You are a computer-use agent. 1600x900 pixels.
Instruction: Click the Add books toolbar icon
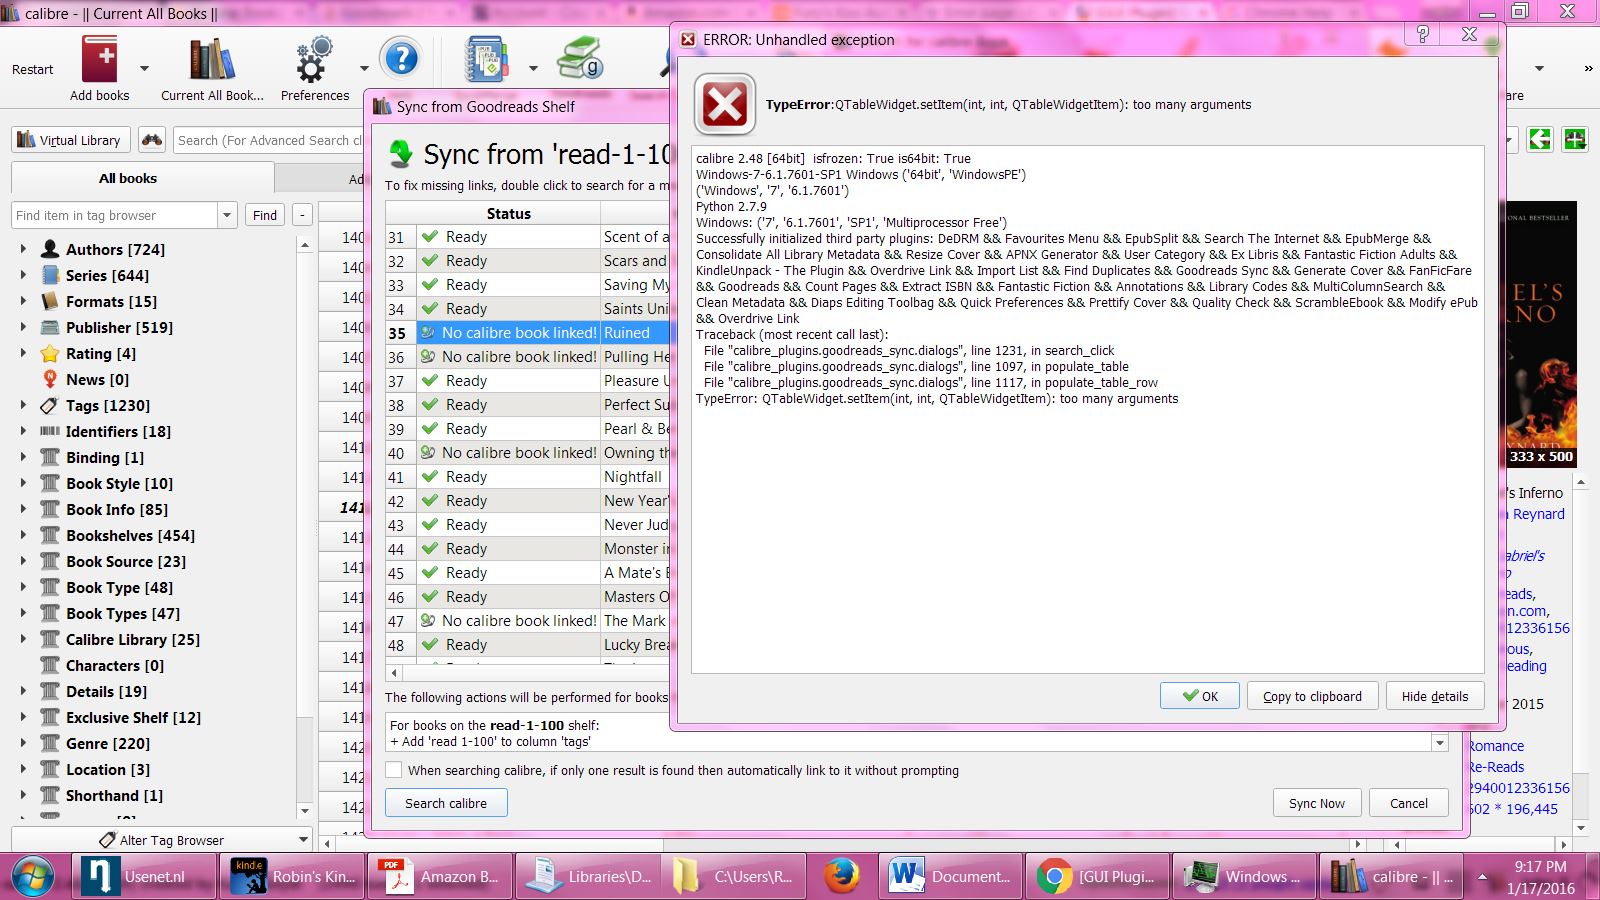100,60
